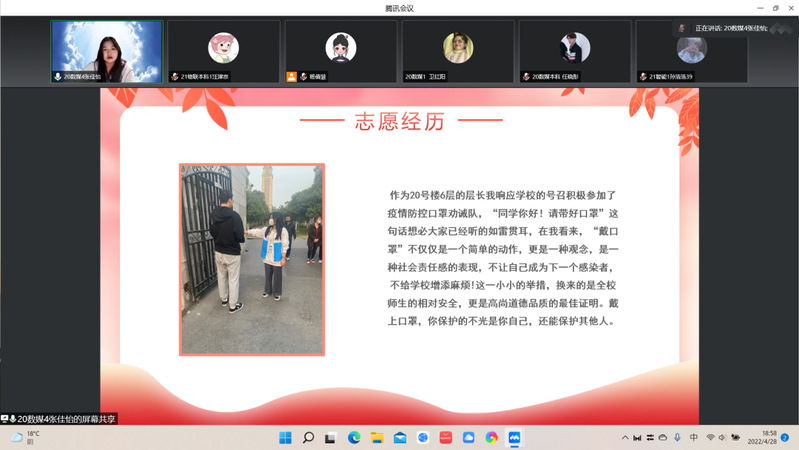
Task: Click the volunteer photo in the shared slide
Action: 252,259
